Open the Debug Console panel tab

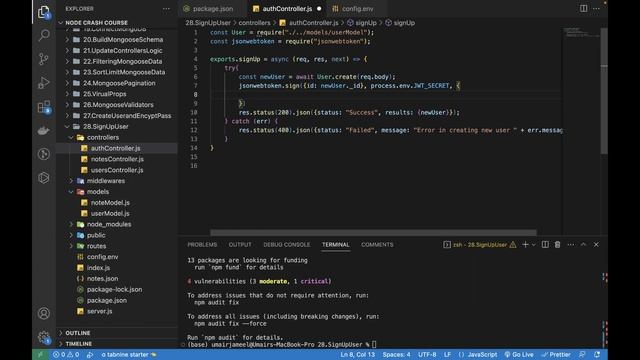pyautogui.click(x=287, y=244)
